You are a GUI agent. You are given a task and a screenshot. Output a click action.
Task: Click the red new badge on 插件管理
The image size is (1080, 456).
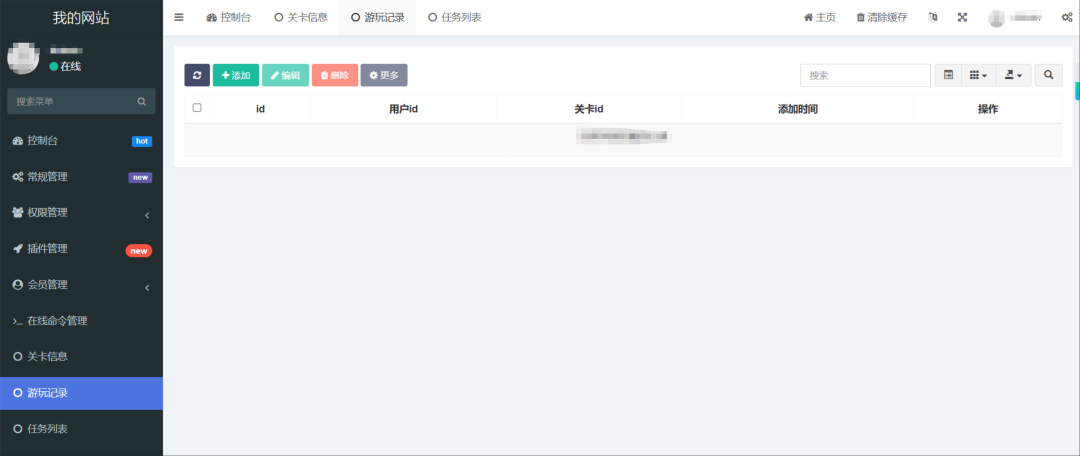coord(138,251)
